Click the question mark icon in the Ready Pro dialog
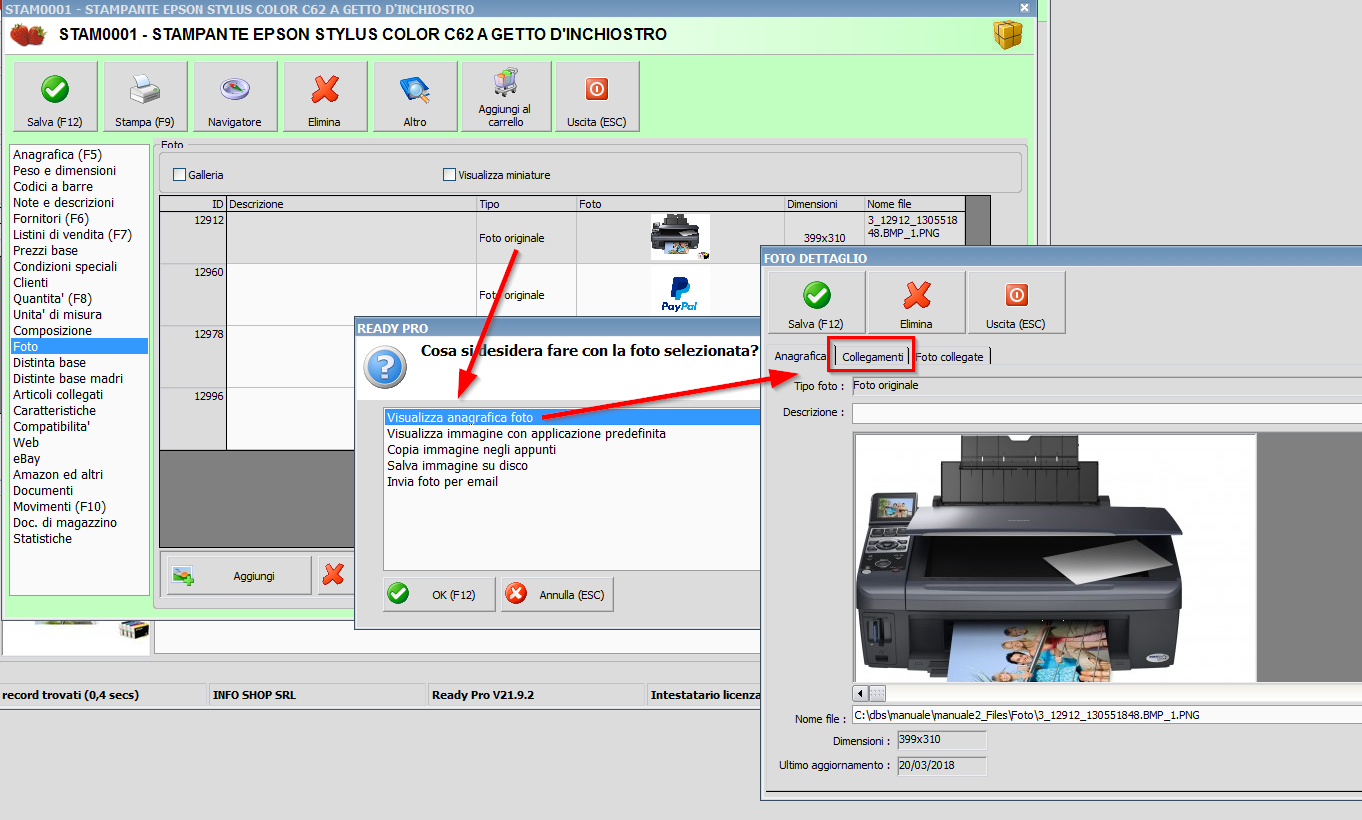1362x820 pixels. tap(385, 367)
